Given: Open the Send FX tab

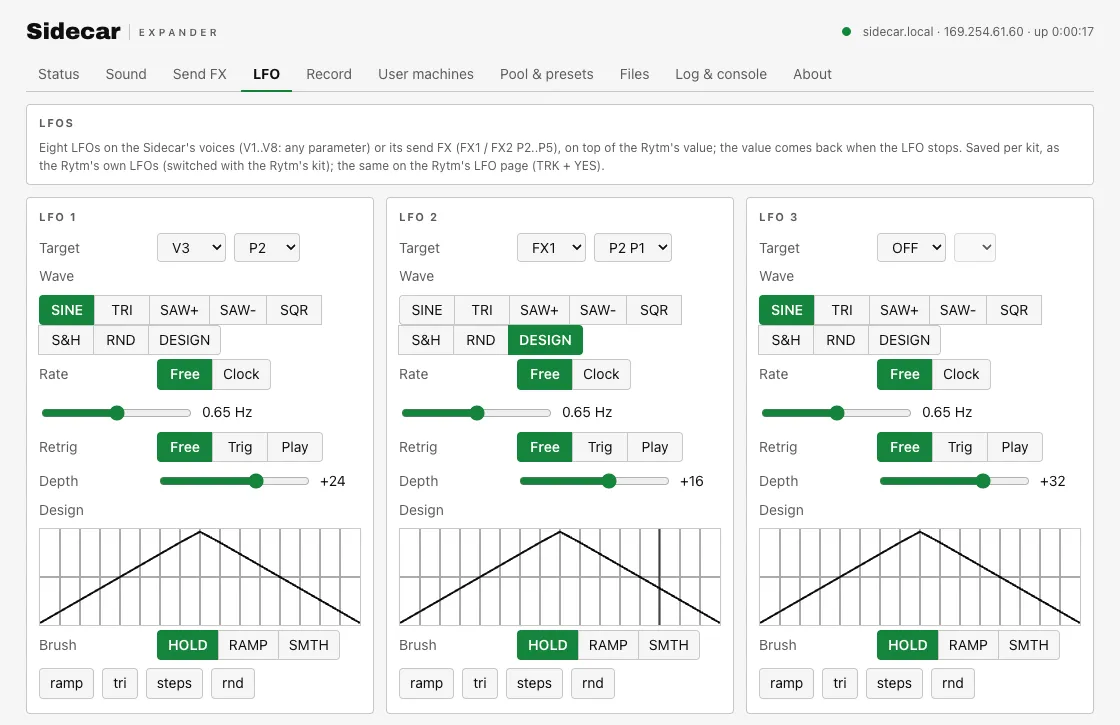Looking at the screenshot, I should coord(199,74).
